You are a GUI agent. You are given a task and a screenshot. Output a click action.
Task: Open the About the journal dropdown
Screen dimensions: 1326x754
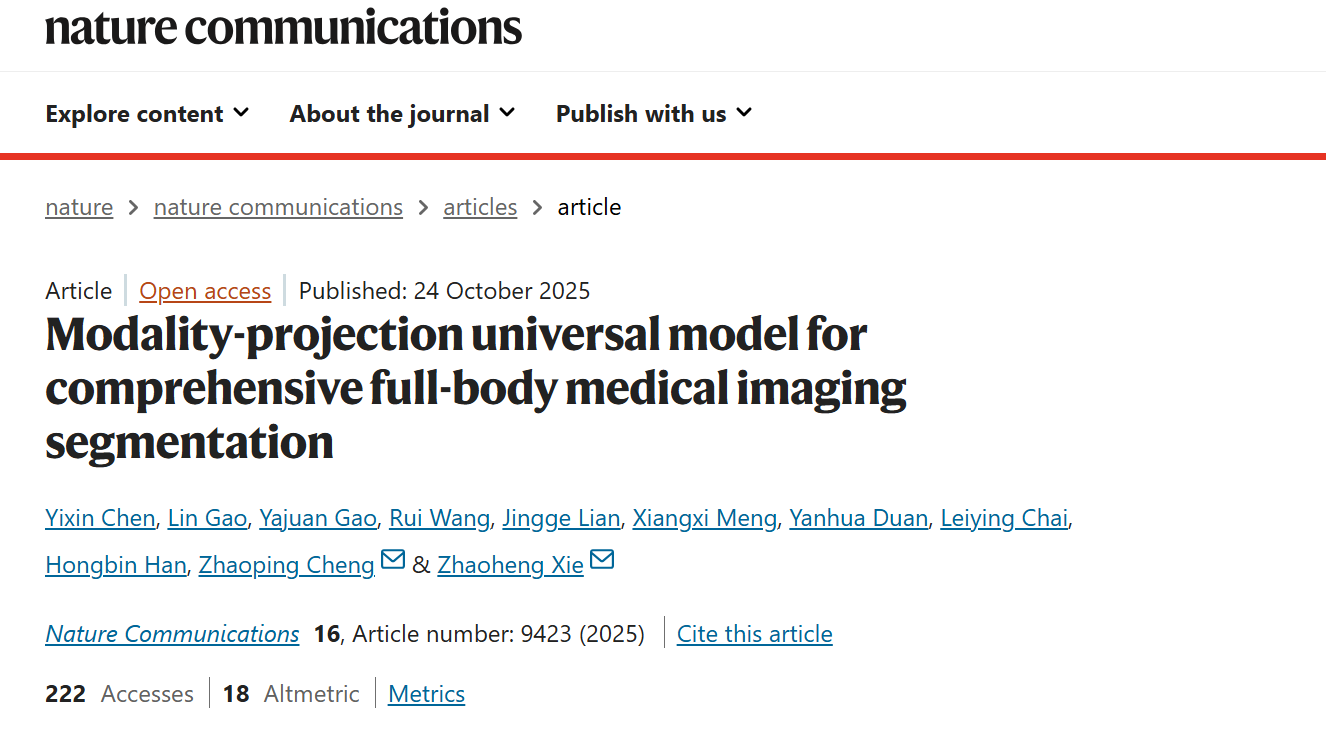[x=402, y=114]
